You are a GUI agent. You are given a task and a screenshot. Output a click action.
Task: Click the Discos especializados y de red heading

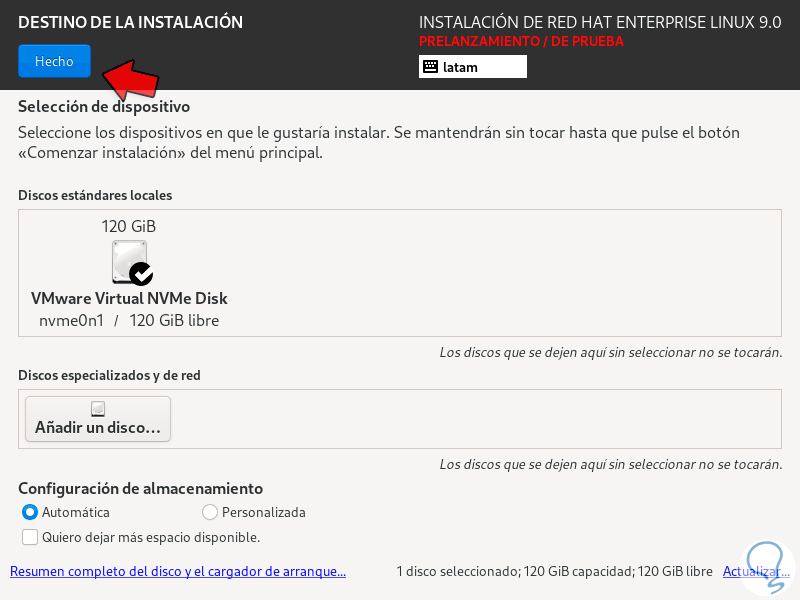(109, 376)
